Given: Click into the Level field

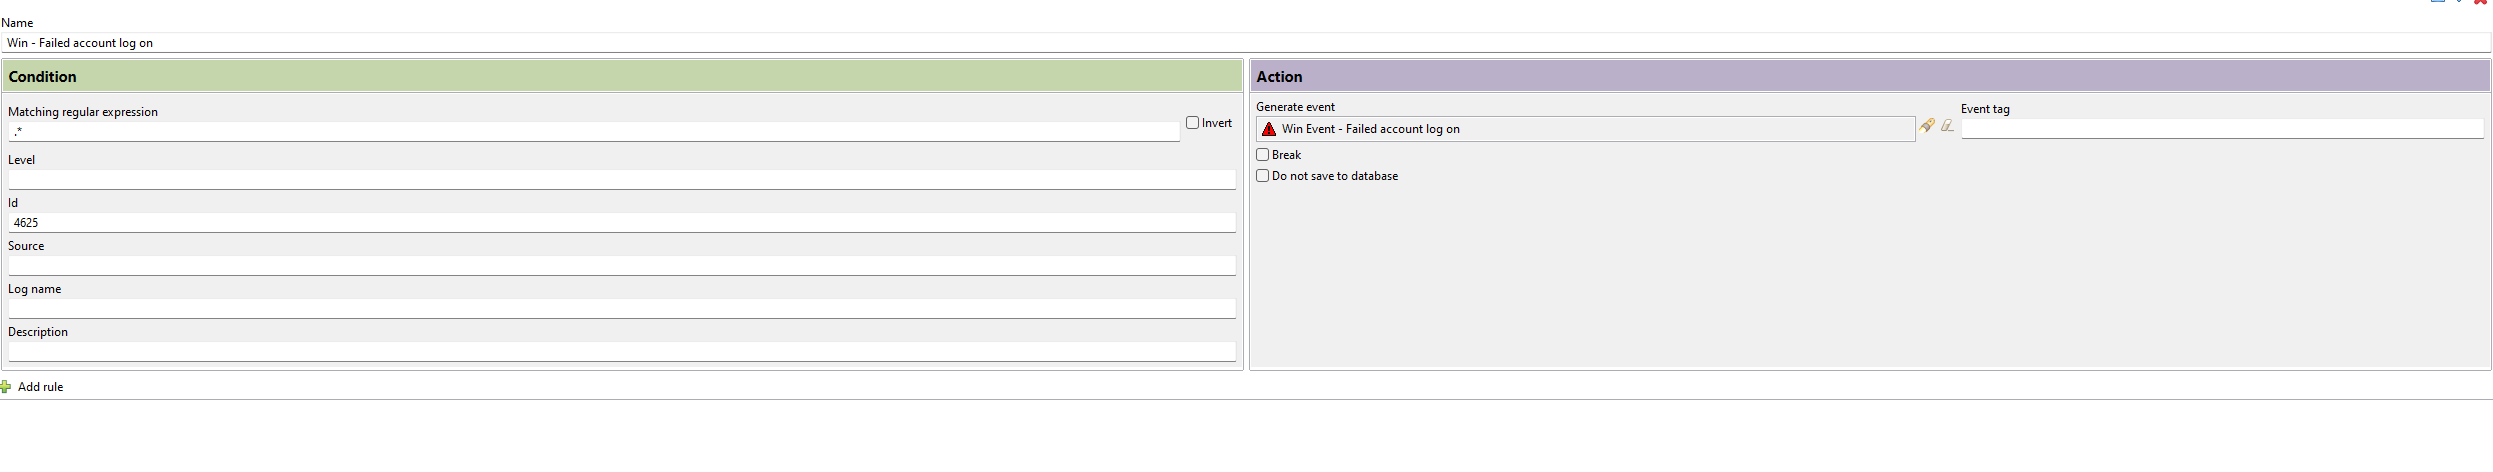Looking at the screenshot, I should tap(622, 180).
